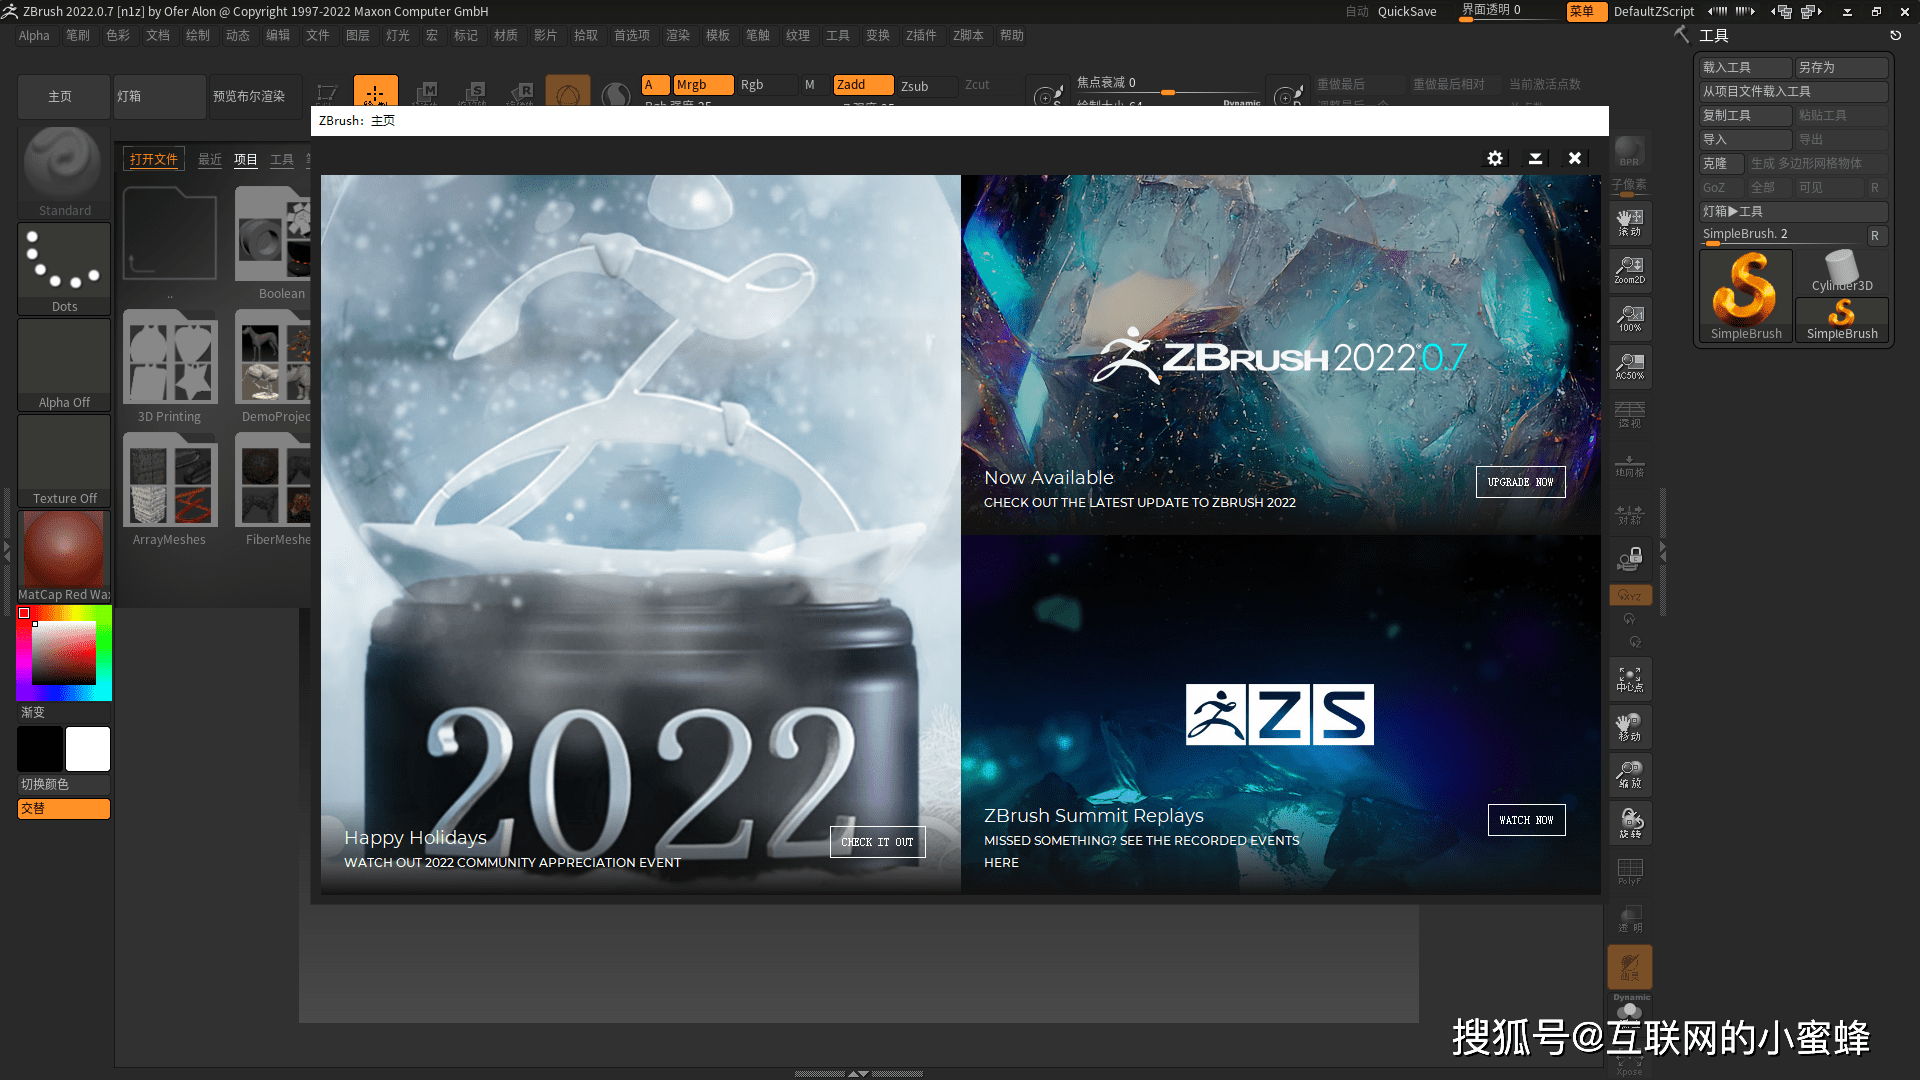
Task: Open the home page settings gear
Action: (1495, 158)
